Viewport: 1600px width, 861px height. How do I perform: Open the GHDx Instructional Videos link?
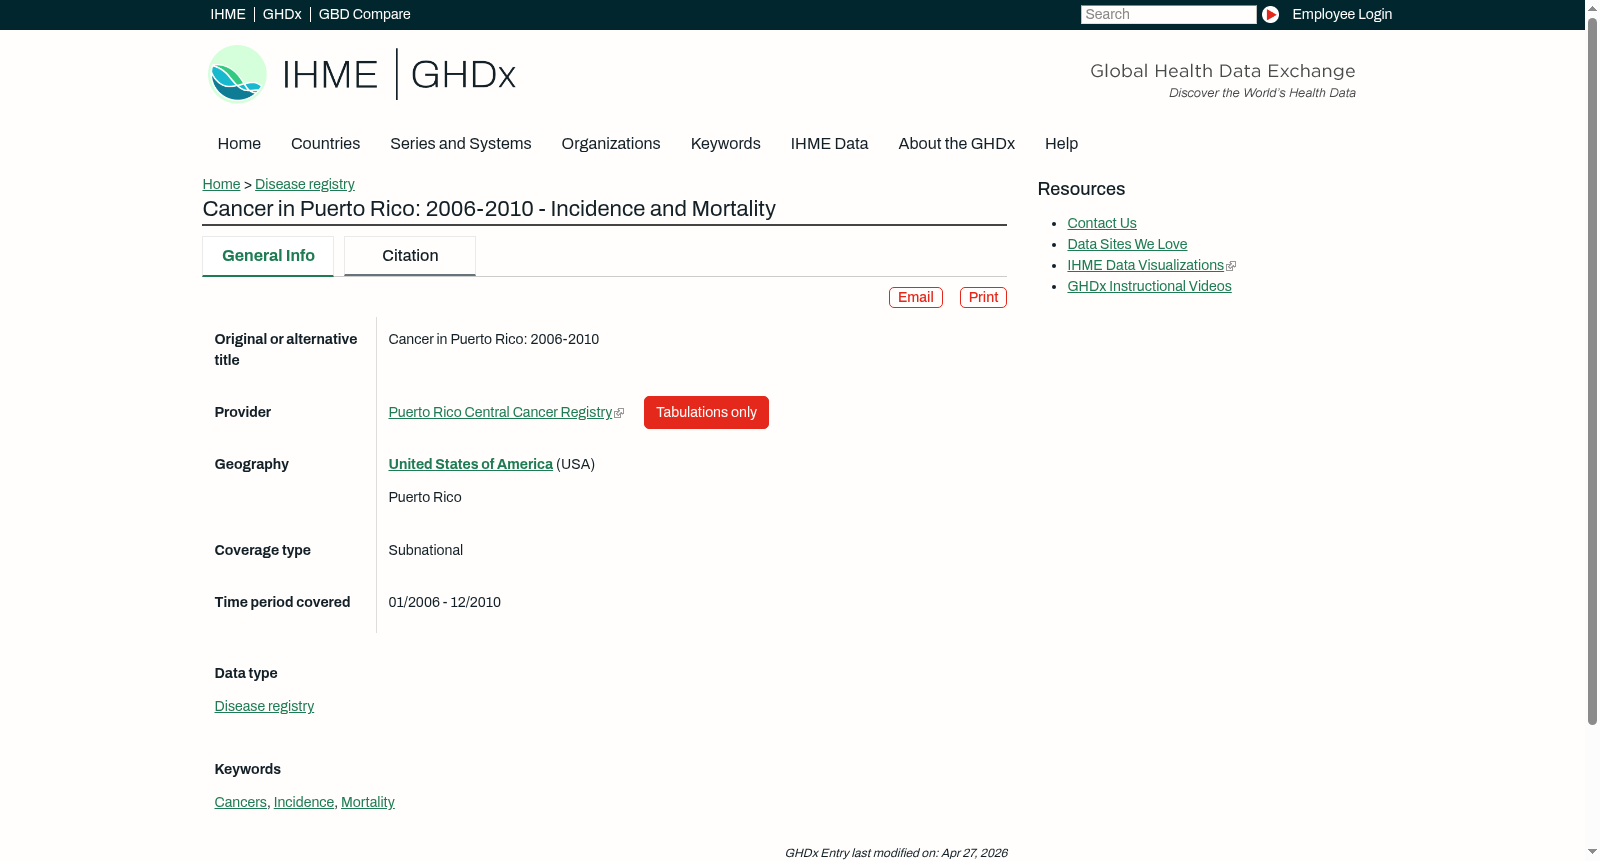tap(1149, 287)
